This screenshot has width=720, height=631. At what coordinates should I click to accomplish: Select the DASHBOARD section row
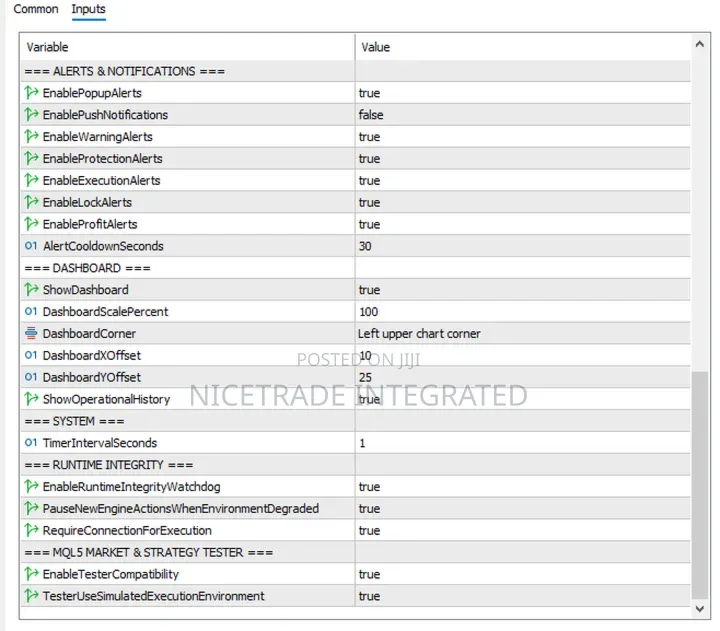click(355, 268)
